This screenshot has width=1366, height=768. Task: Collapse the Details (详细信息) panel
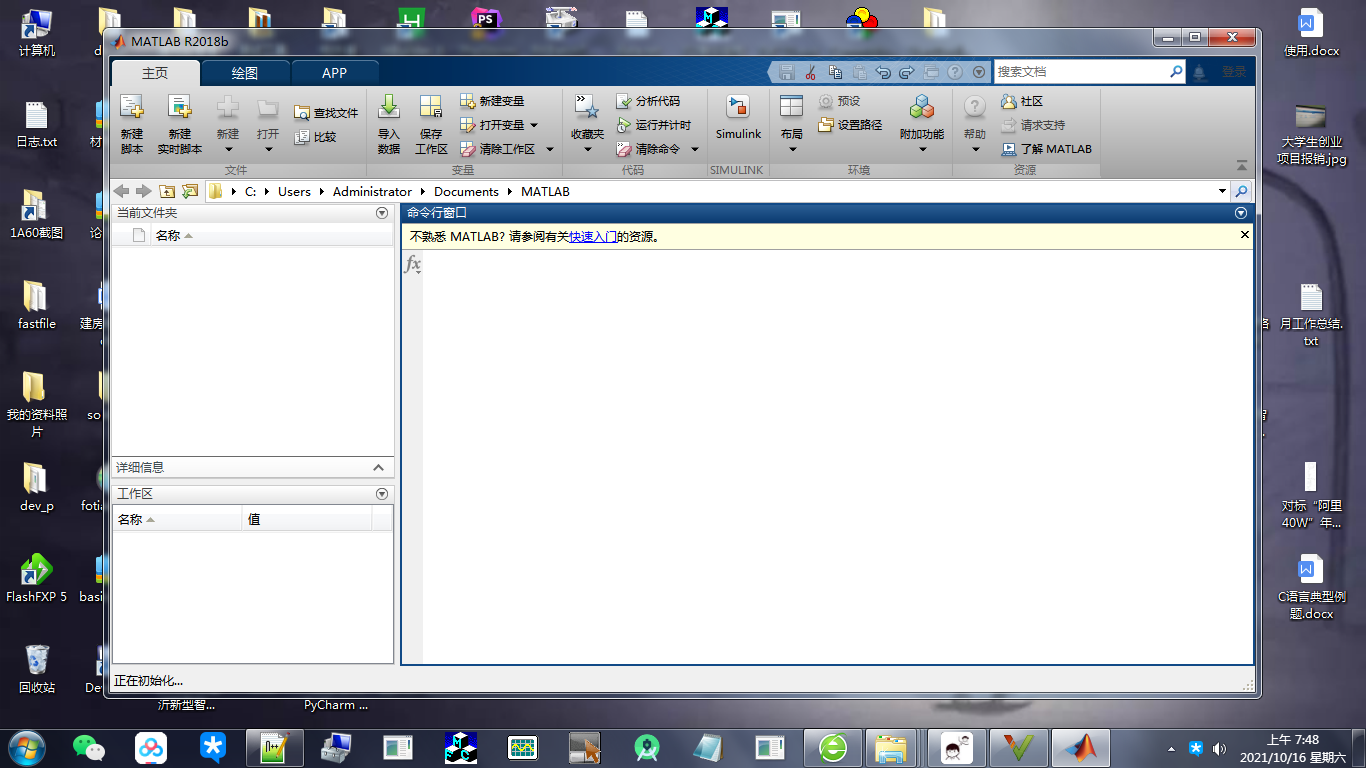[378, 467]
